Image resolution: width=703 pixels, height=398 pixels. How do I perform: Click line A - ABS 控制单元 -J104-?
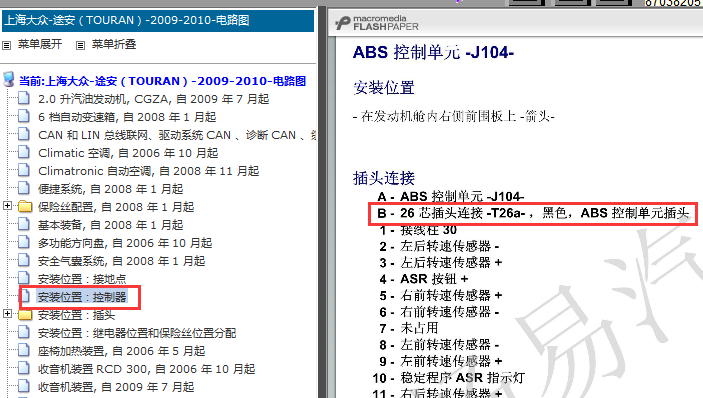pyautogui.click(x=451, y=196)
